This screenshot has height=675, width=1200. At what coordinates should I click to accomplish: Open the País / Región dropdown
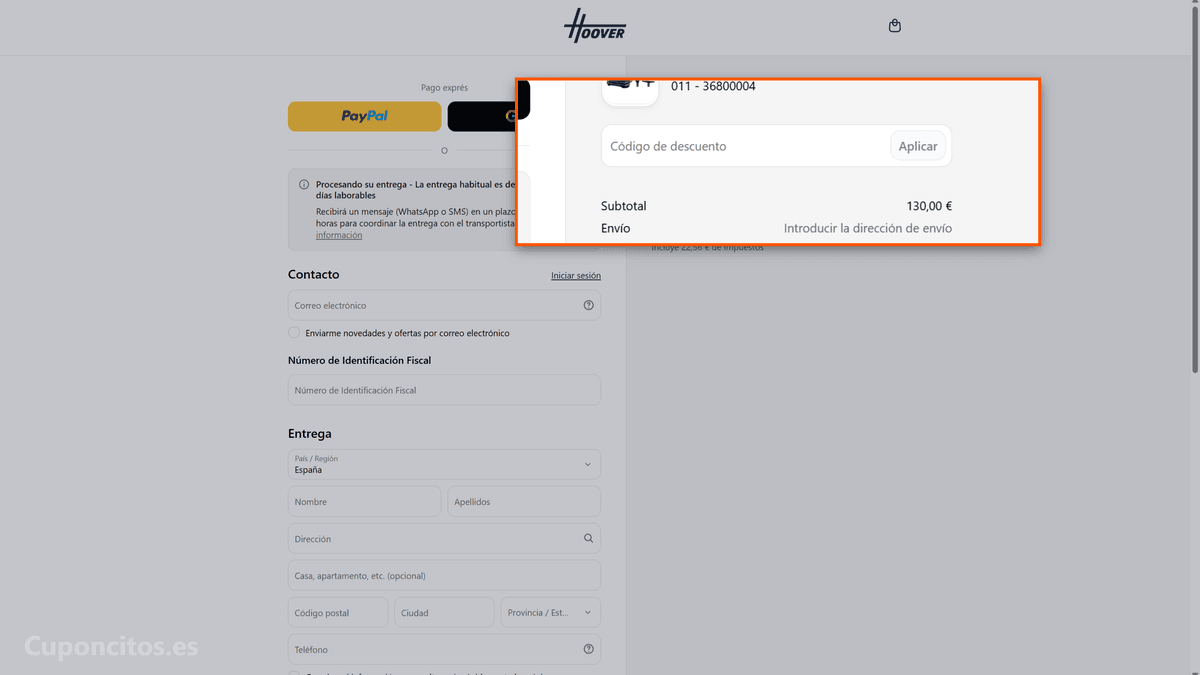pyautogui.click(x=444, y=464)
